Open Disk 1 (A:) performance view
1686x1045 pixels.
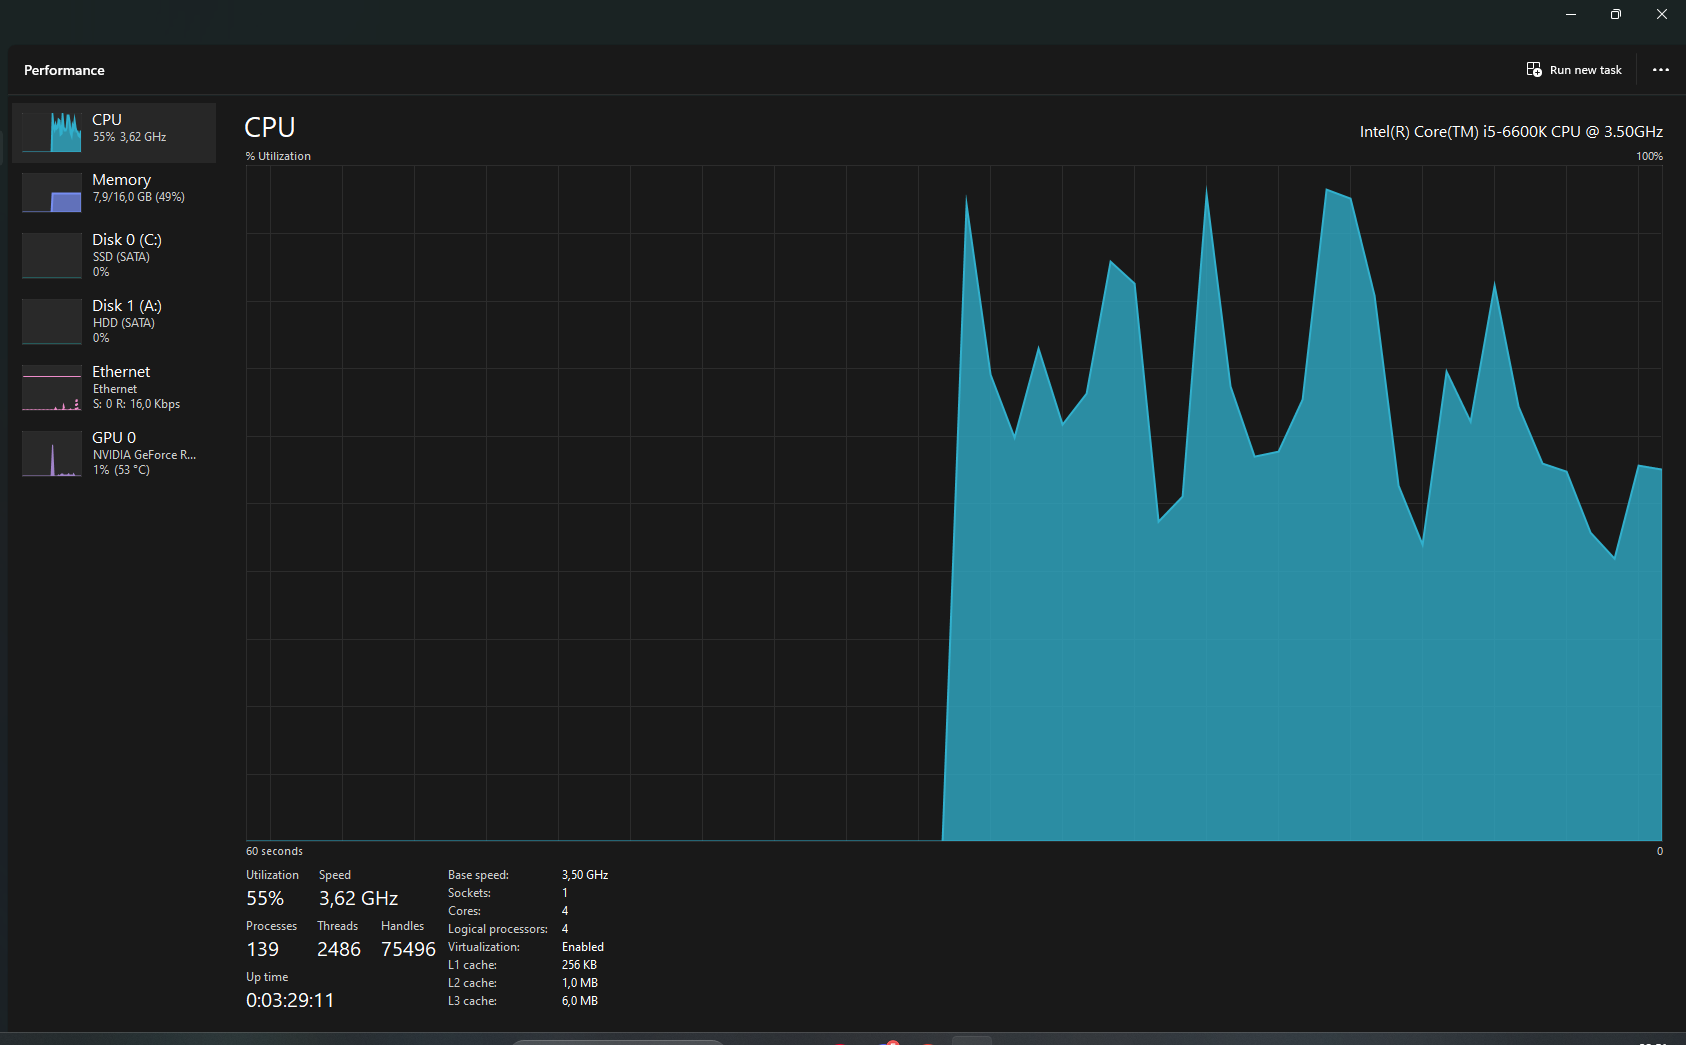tap(114, 321)
